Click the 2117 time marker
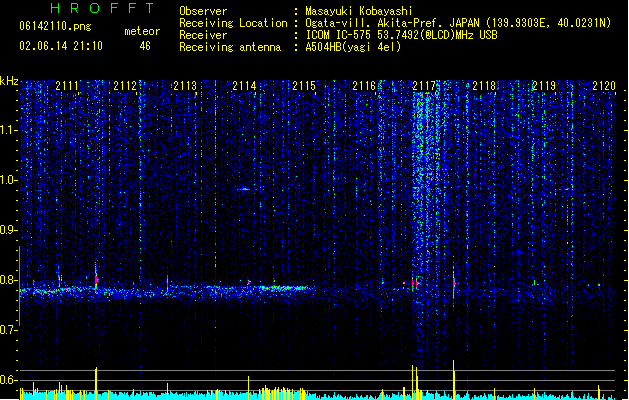This screenshot has width=629, height=400. 424,86
